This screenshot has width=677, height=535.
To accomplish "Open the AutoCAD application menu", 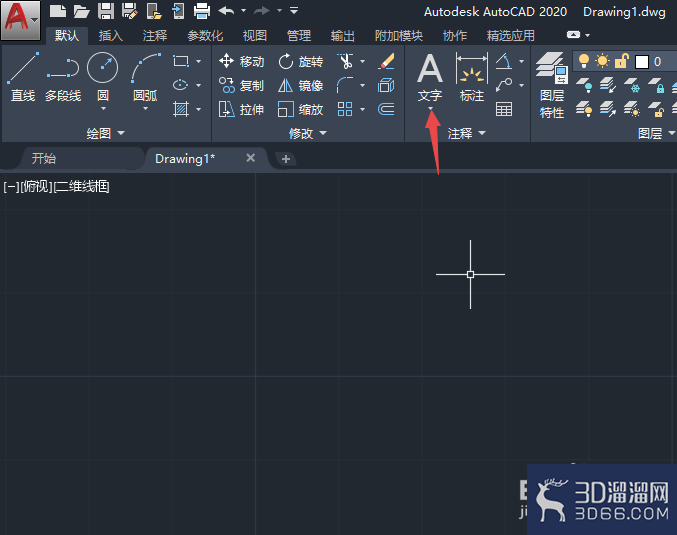I will 20,20.
